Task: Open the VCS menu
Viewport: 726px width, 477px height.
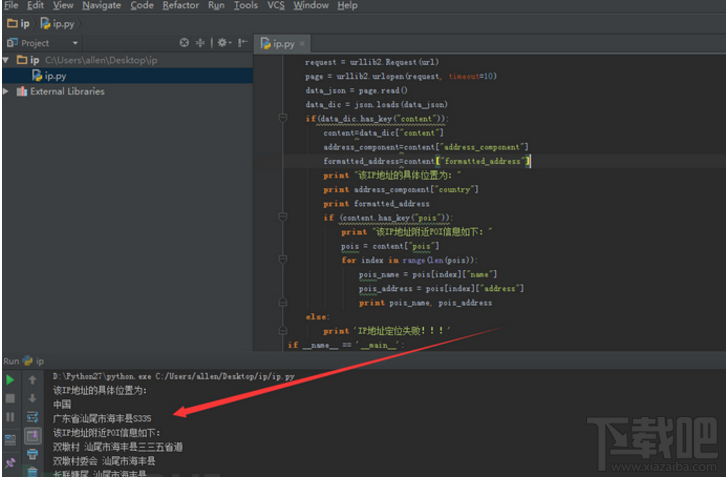Action: point(276,6)
